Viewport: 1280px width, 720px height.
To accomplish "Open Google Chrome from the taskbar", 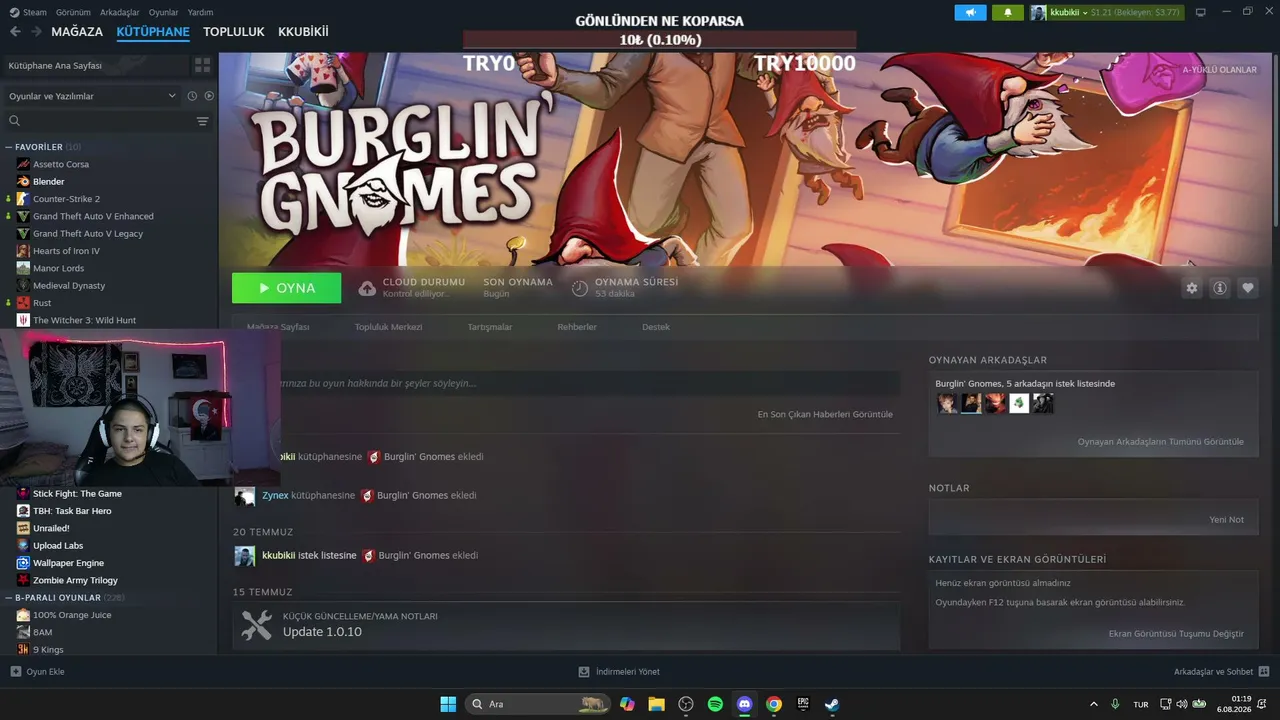I will tap(773, 704).
